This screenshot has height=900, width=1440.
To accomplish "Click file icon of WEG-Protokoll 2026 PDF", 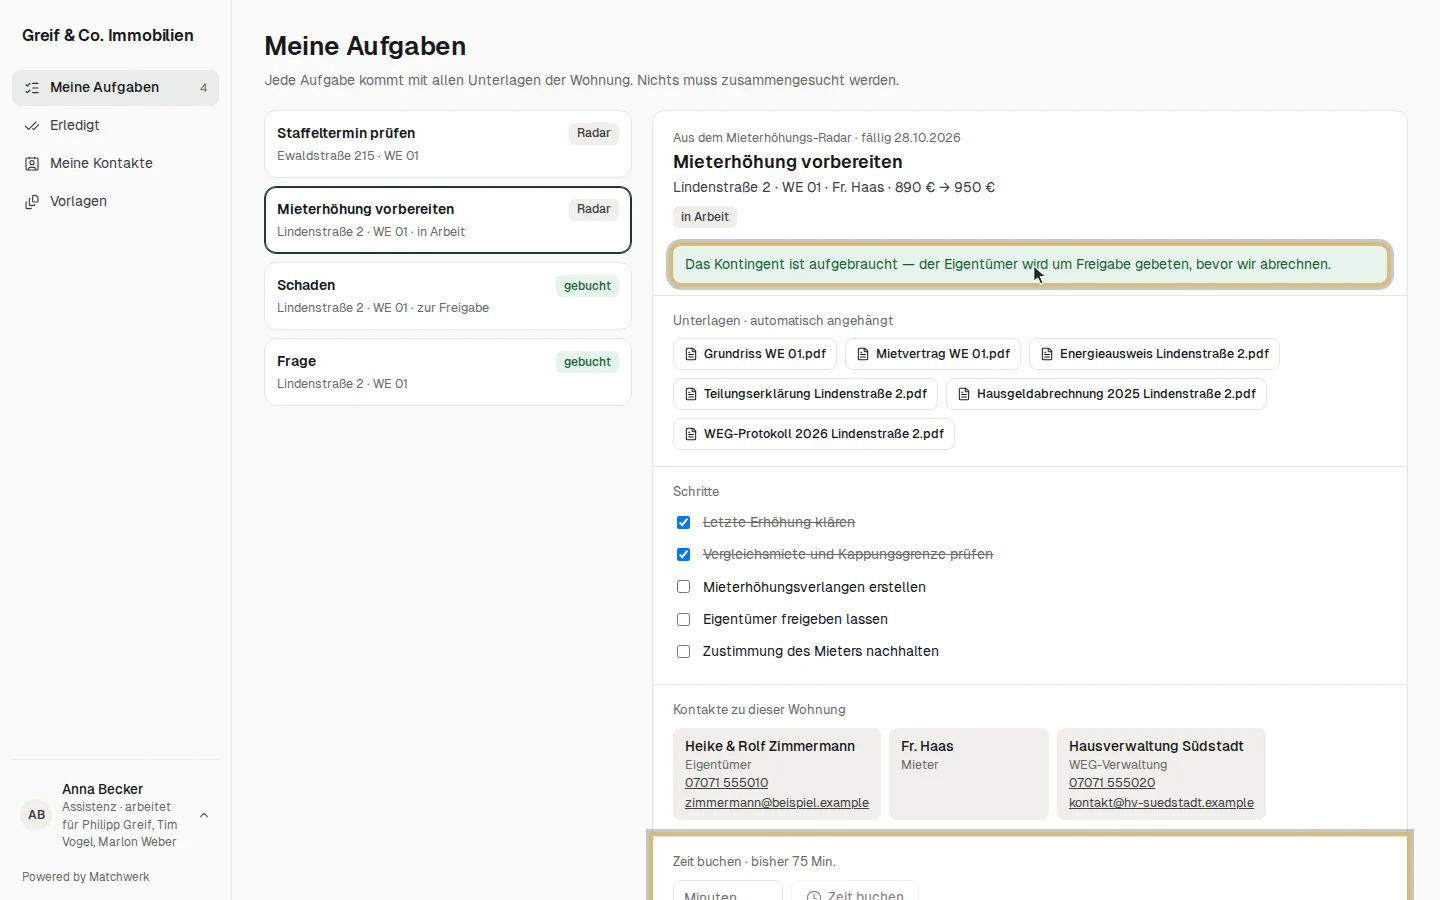I will [691, 434].
